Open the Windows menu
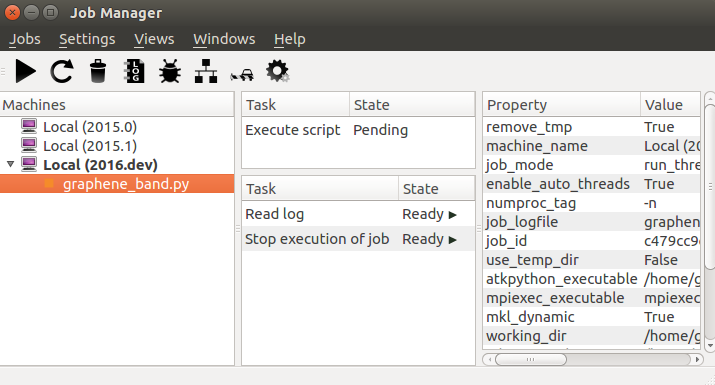The width and height of the screenshot is (715, 385). tap(224, 39)
